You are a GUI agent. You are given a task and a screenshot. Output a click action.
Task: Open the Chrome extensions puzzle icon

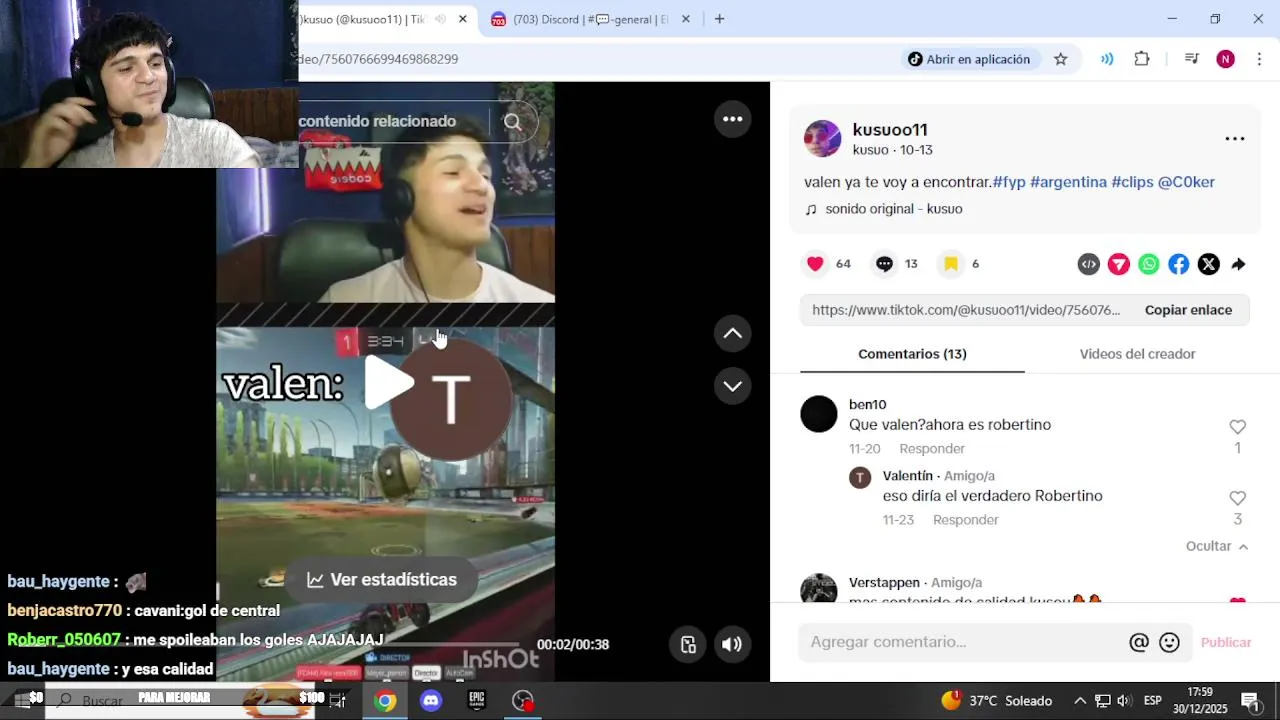click(1142, 59)
